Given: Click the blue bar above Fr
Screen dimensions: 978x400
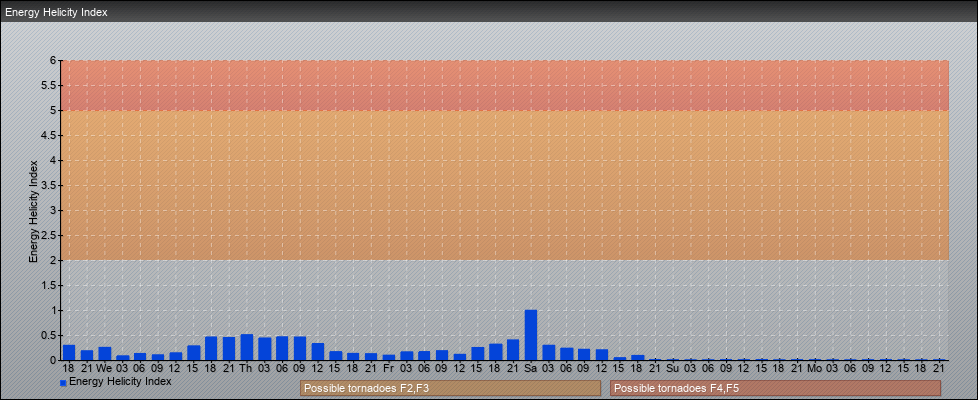Looking at the screenshot, I should (389, 358).
